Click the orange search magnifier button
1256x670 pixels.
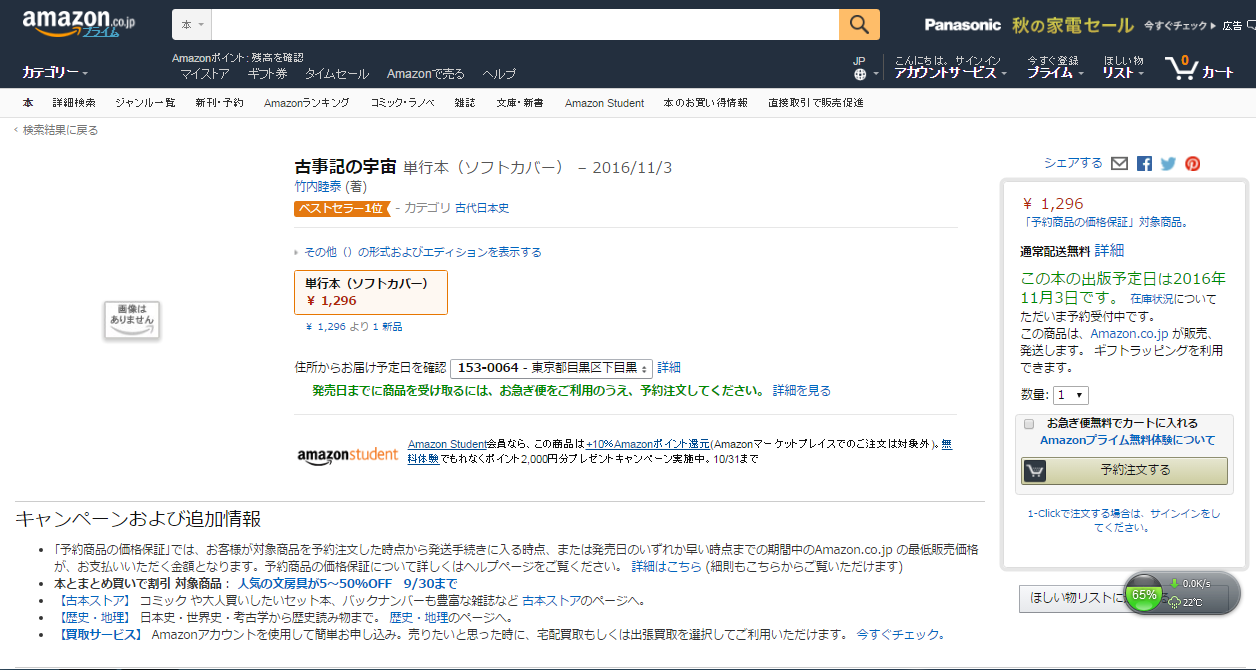pos(859,24)
